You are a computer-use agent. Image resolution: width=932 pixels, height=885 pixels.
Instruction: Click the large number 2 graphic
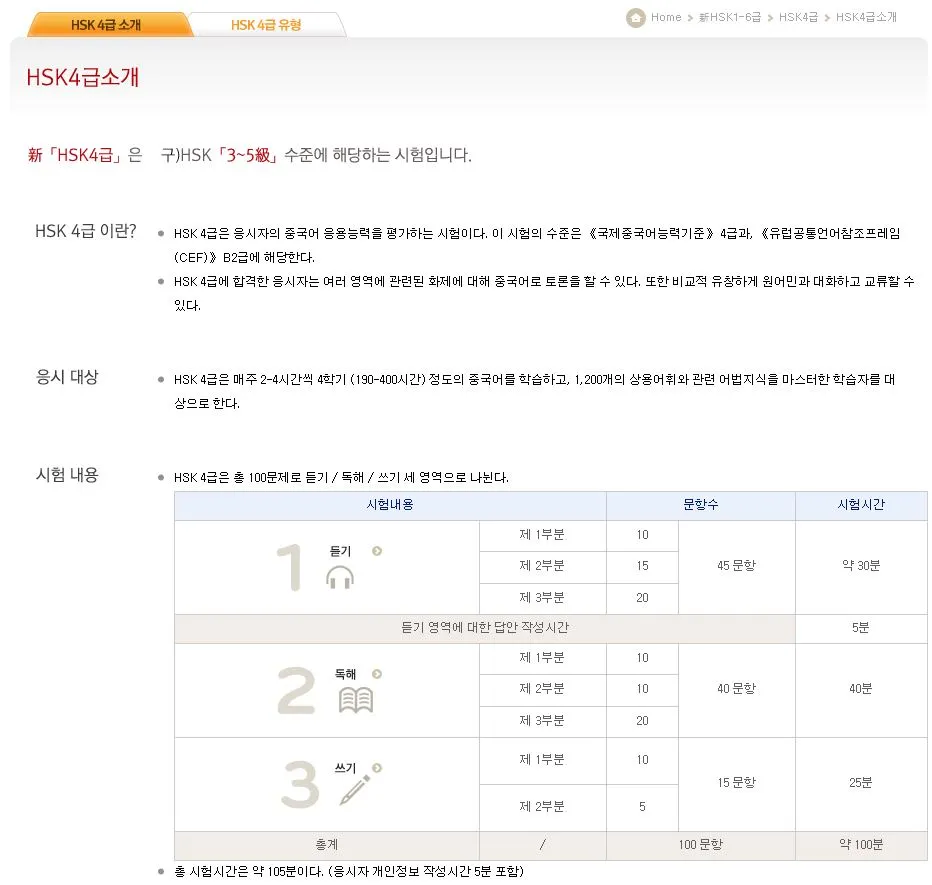[x=296, y=690]
